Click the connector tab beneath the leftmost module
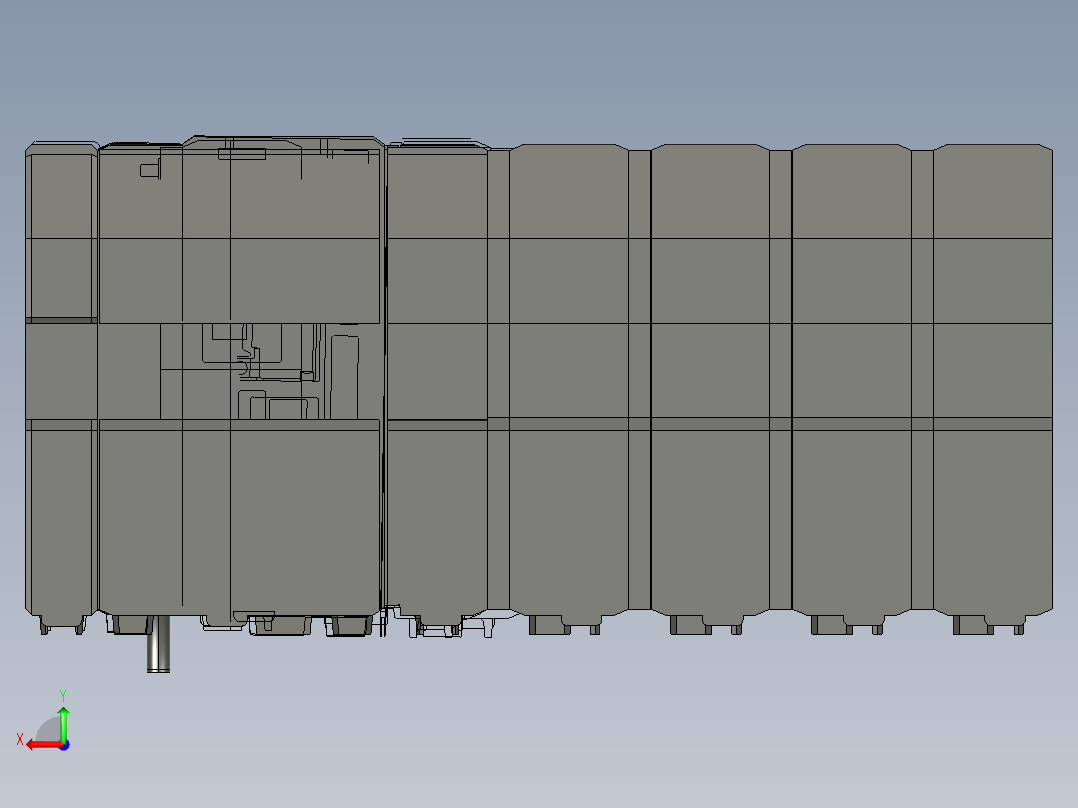This screenshot has width=1078, height=808. 60,622
